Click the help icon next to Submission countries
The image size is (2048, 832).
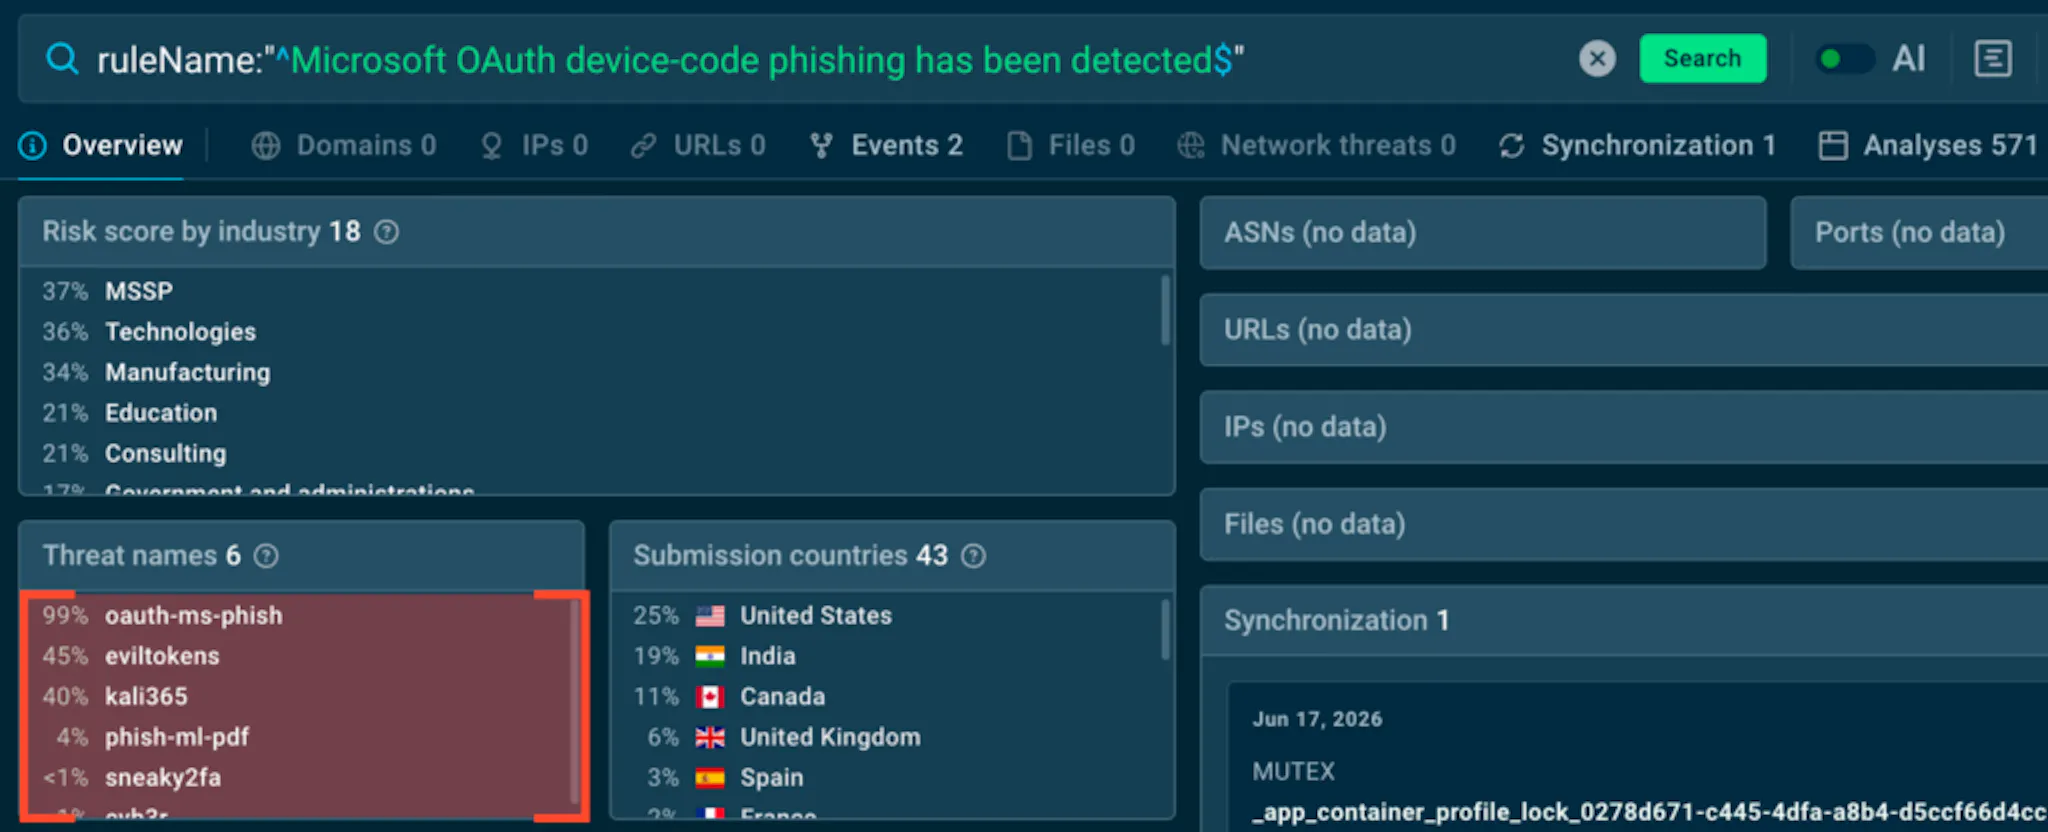click(973, 556)
